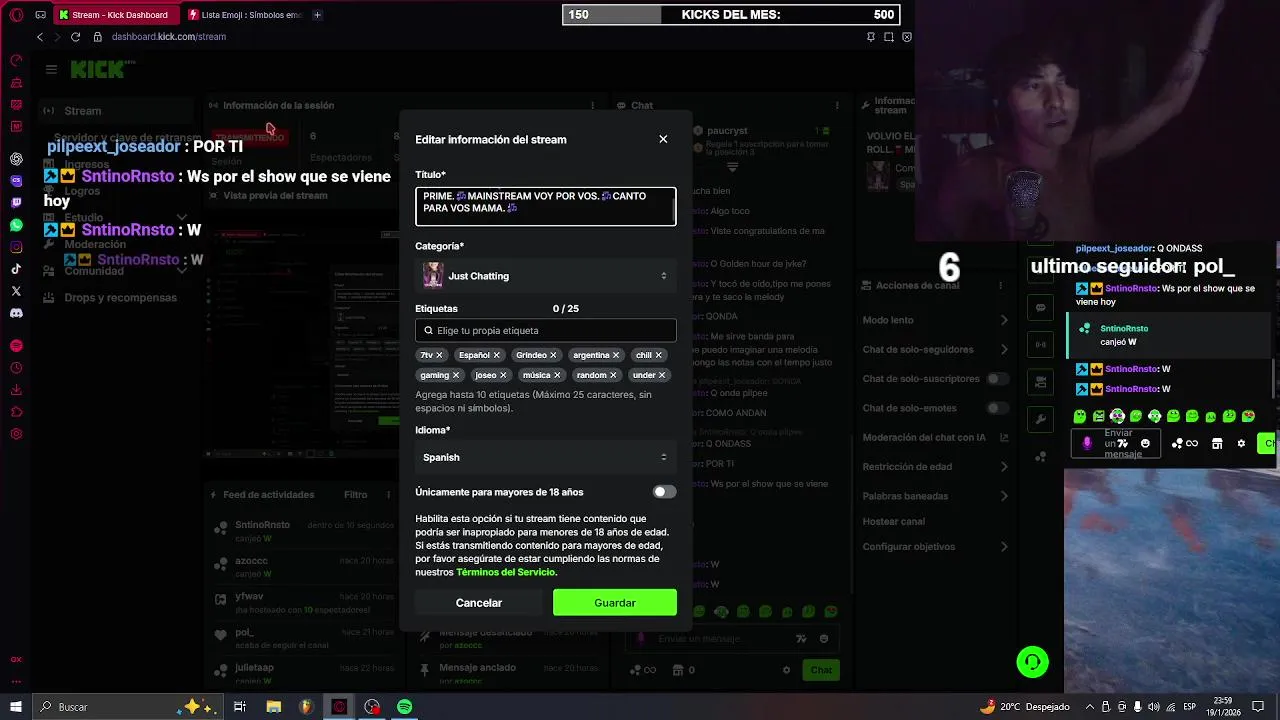Open Opera GX from the taskbar
Screen dimensions: 1280x720
(x=339, y=707)
